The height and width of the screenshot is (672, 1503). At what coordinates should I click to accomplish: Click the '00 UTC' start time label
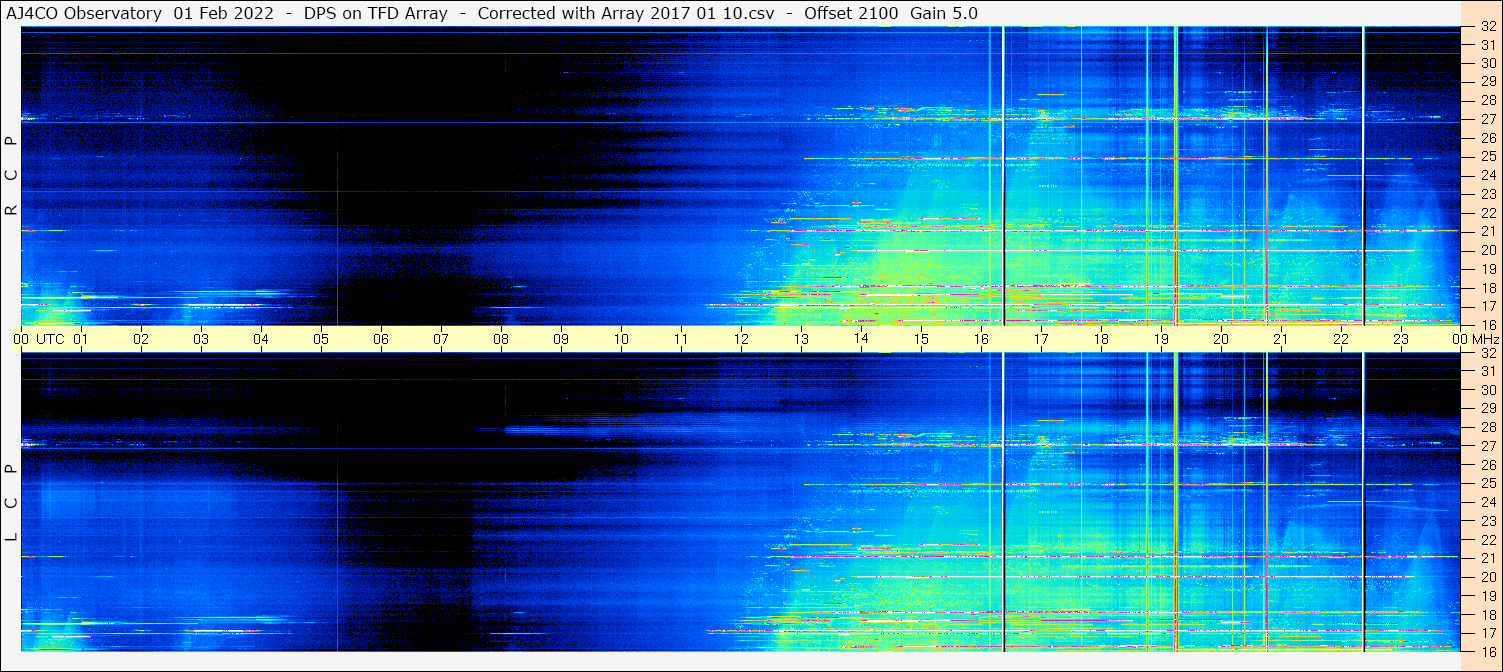coord(39,339)
